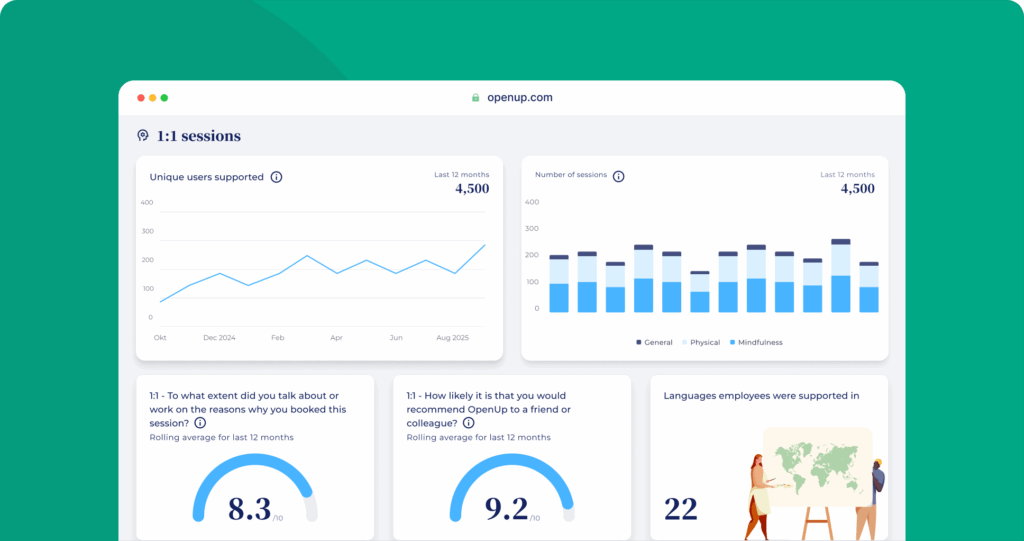Click info icon after 'booked this session?'

pyautogui.click(x=201, y=423)
